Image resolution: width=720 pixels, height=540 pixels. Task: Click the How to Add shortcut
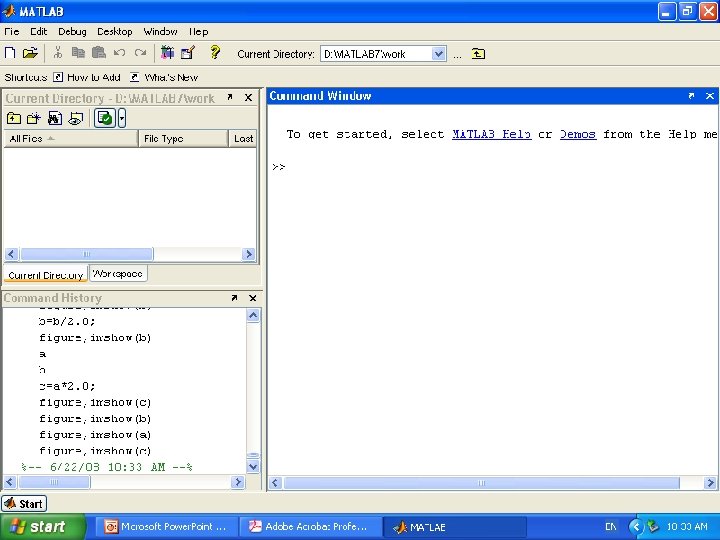pyautogui.click(x=87, y=77)
